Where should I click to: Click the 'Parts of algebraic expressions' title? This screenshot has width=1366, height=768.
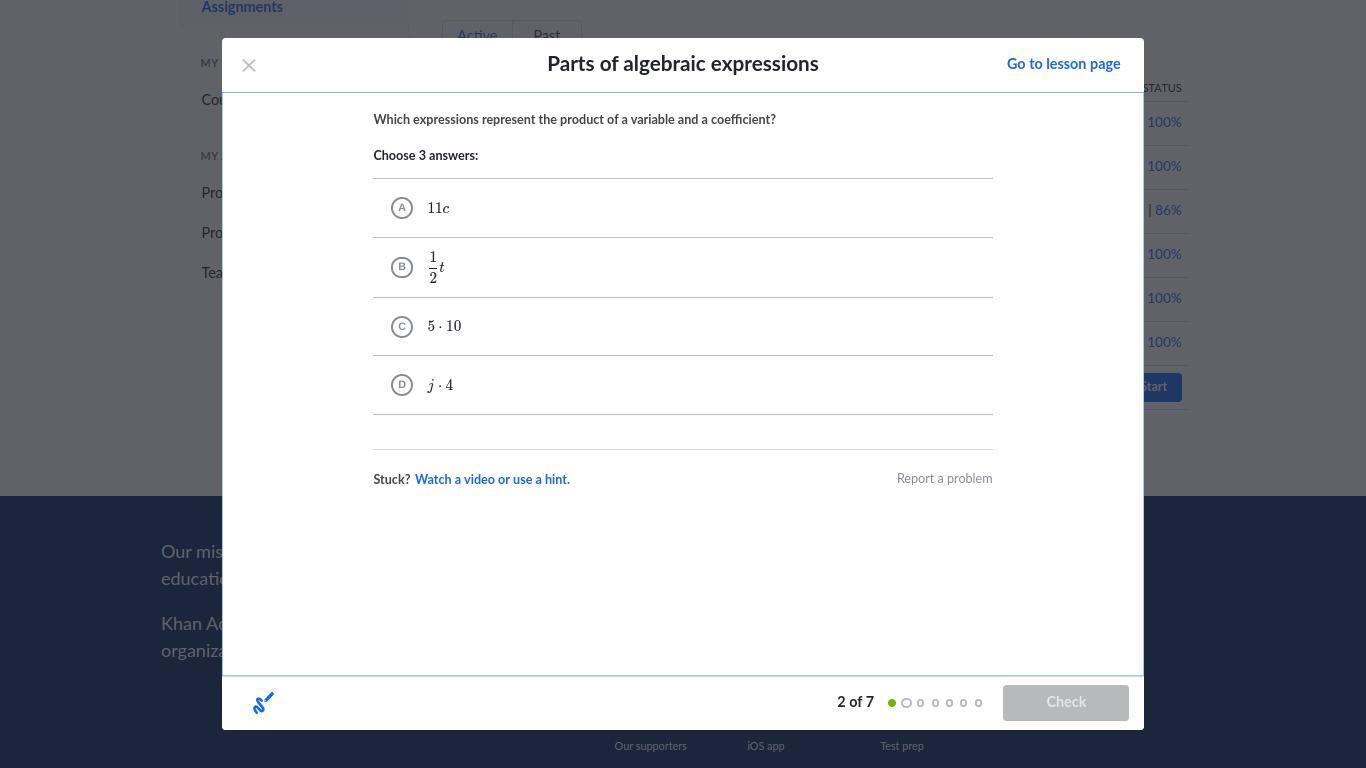(x=683, y=64)
